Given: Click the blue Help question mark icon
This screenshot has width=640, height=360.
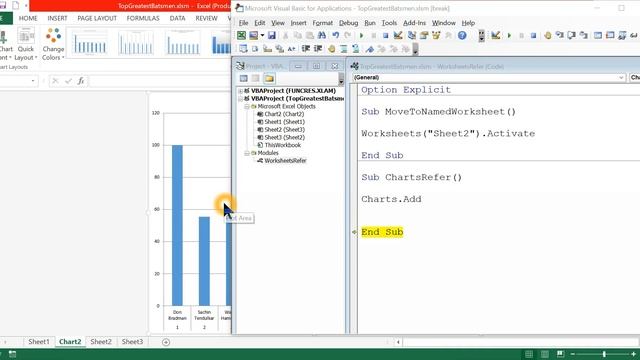Looking at the screenshot, I should [x=462, y=36].
